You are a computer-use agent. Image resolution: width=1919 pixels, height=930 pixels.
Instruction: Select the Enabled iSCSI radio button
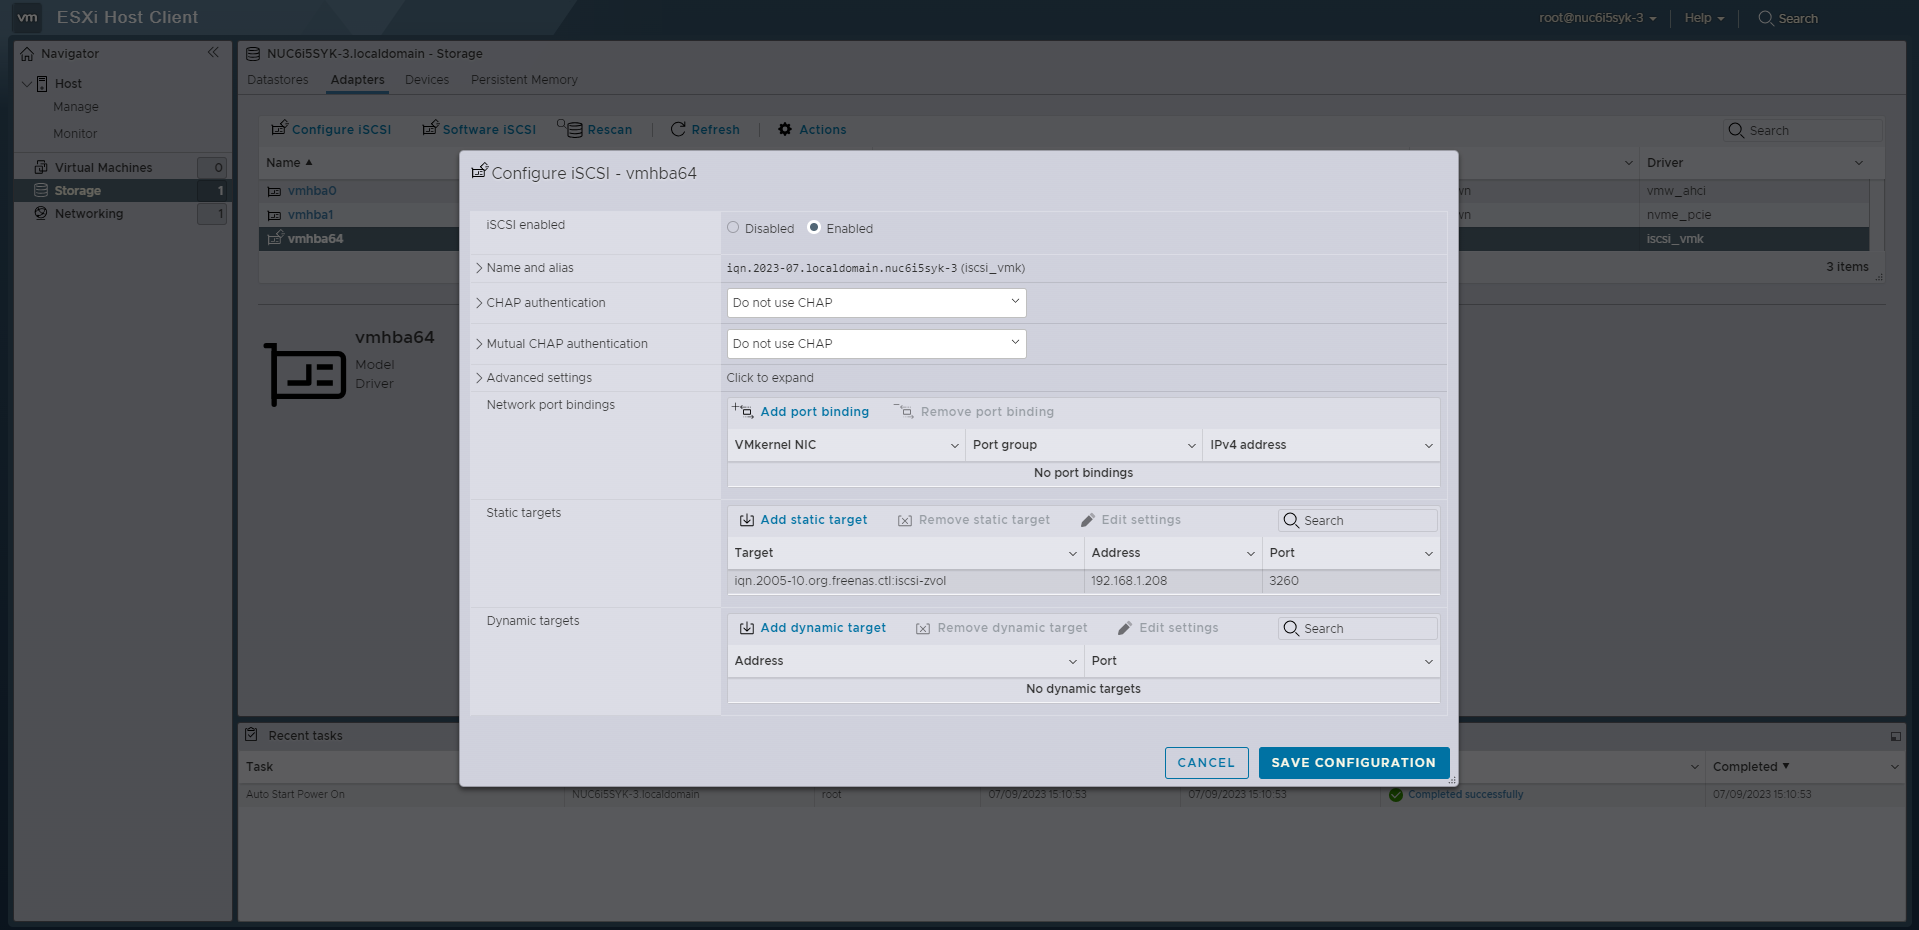pyautogui.click(x=814, y=228)
